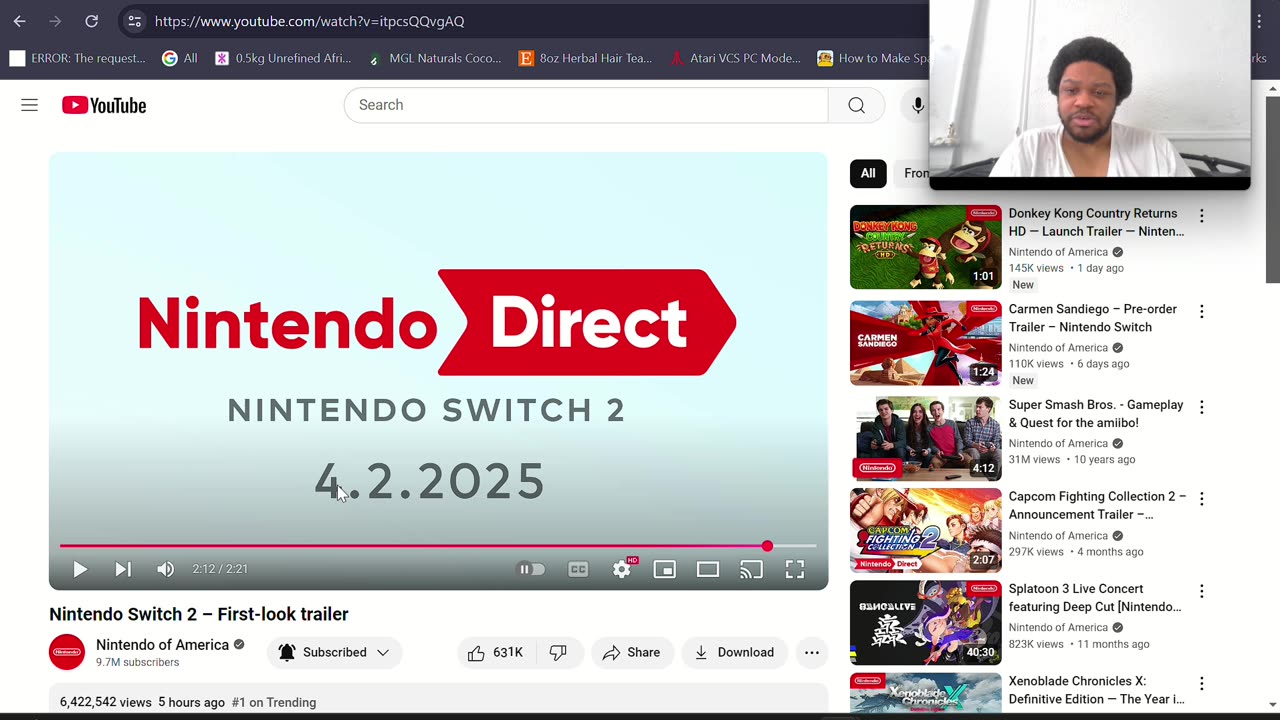Open browser three-dot menu
This screenshot has width=1280, height=720.
pos(1259,21)
